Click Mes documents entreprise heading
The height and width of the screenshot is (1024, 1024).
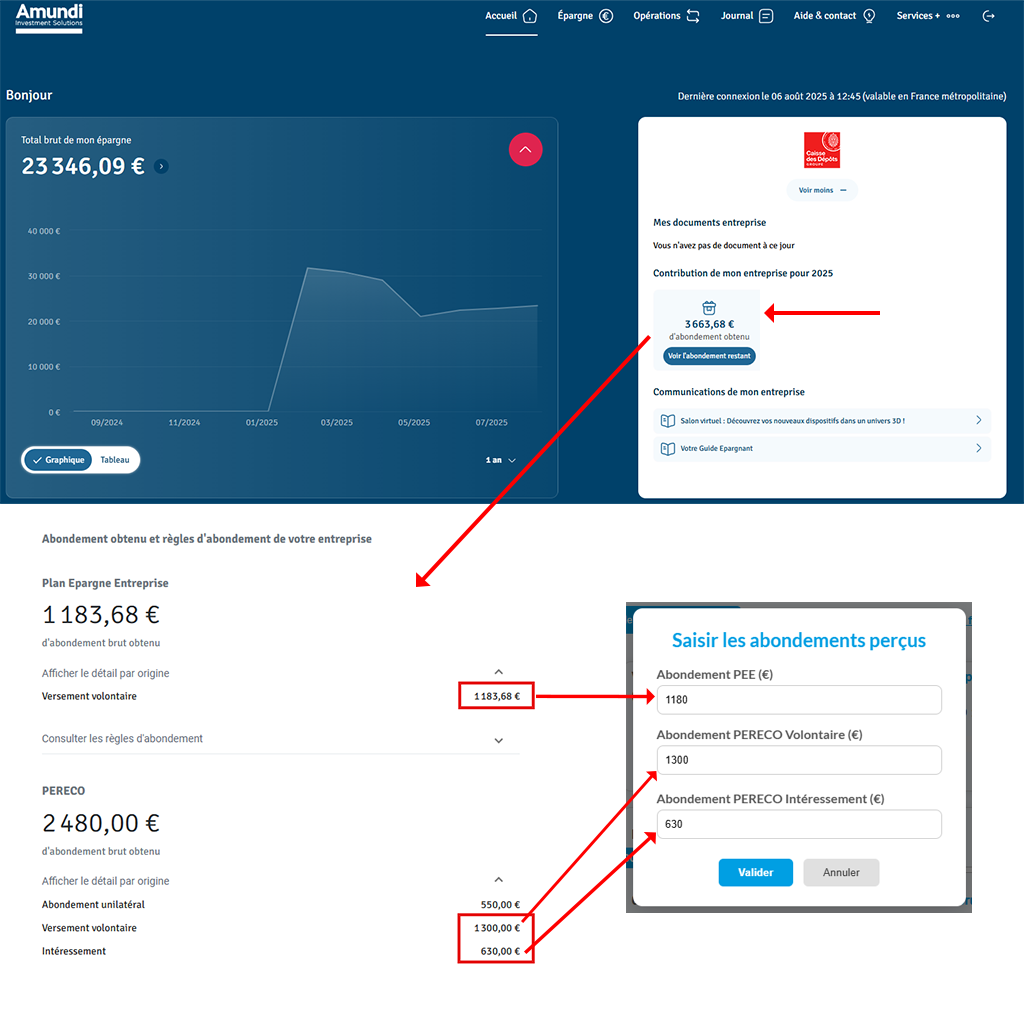709,223
